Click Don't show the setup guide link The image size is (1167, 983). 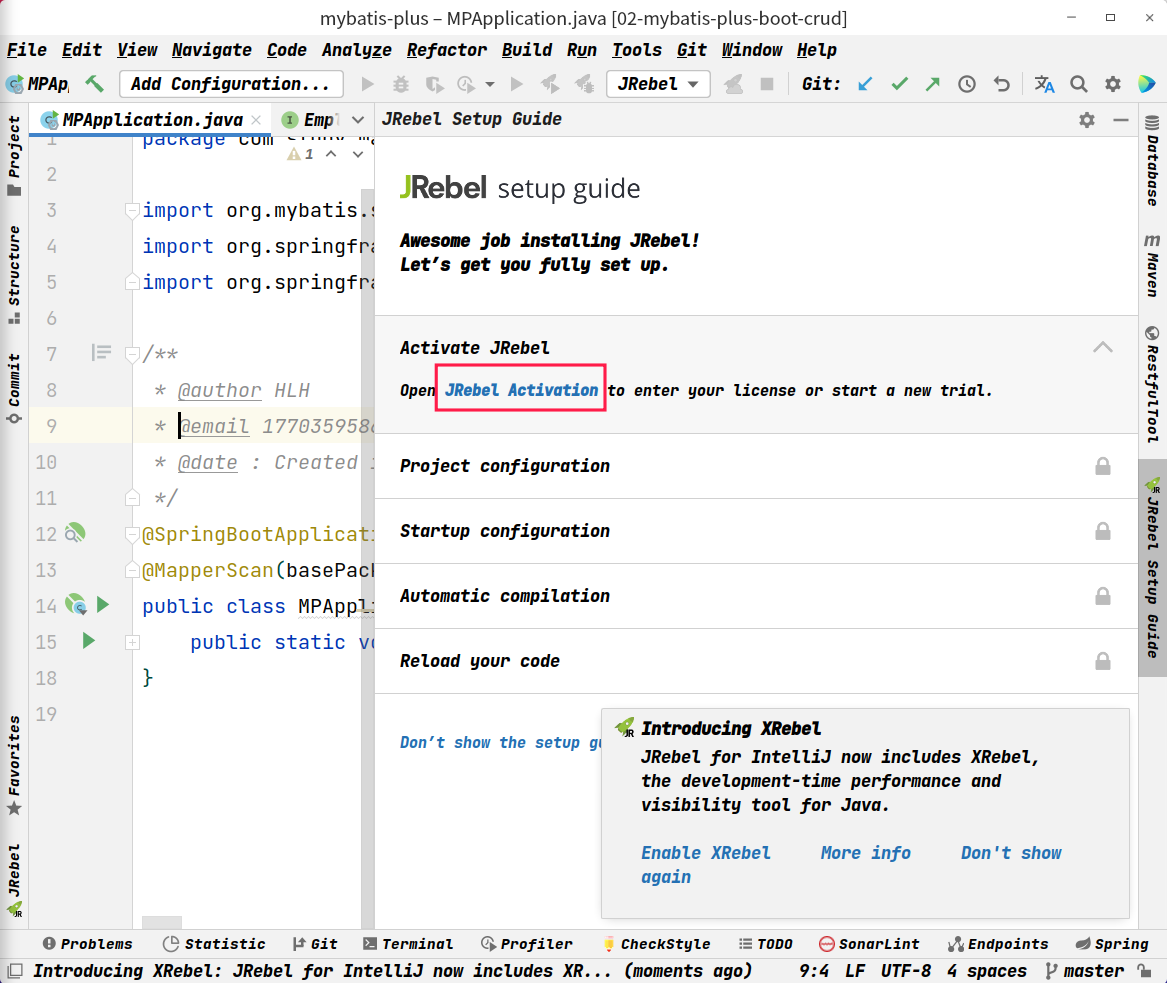click(500, 742)
